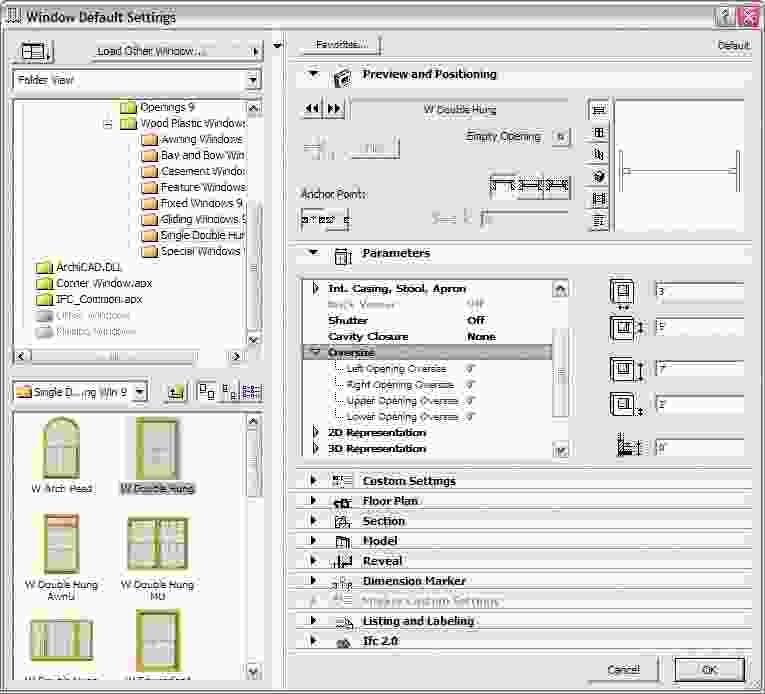Viewport: 765px width, 694px height.
Task: Click the header height dimension icon
Action: pyautogui.click(x=627, y=368)
